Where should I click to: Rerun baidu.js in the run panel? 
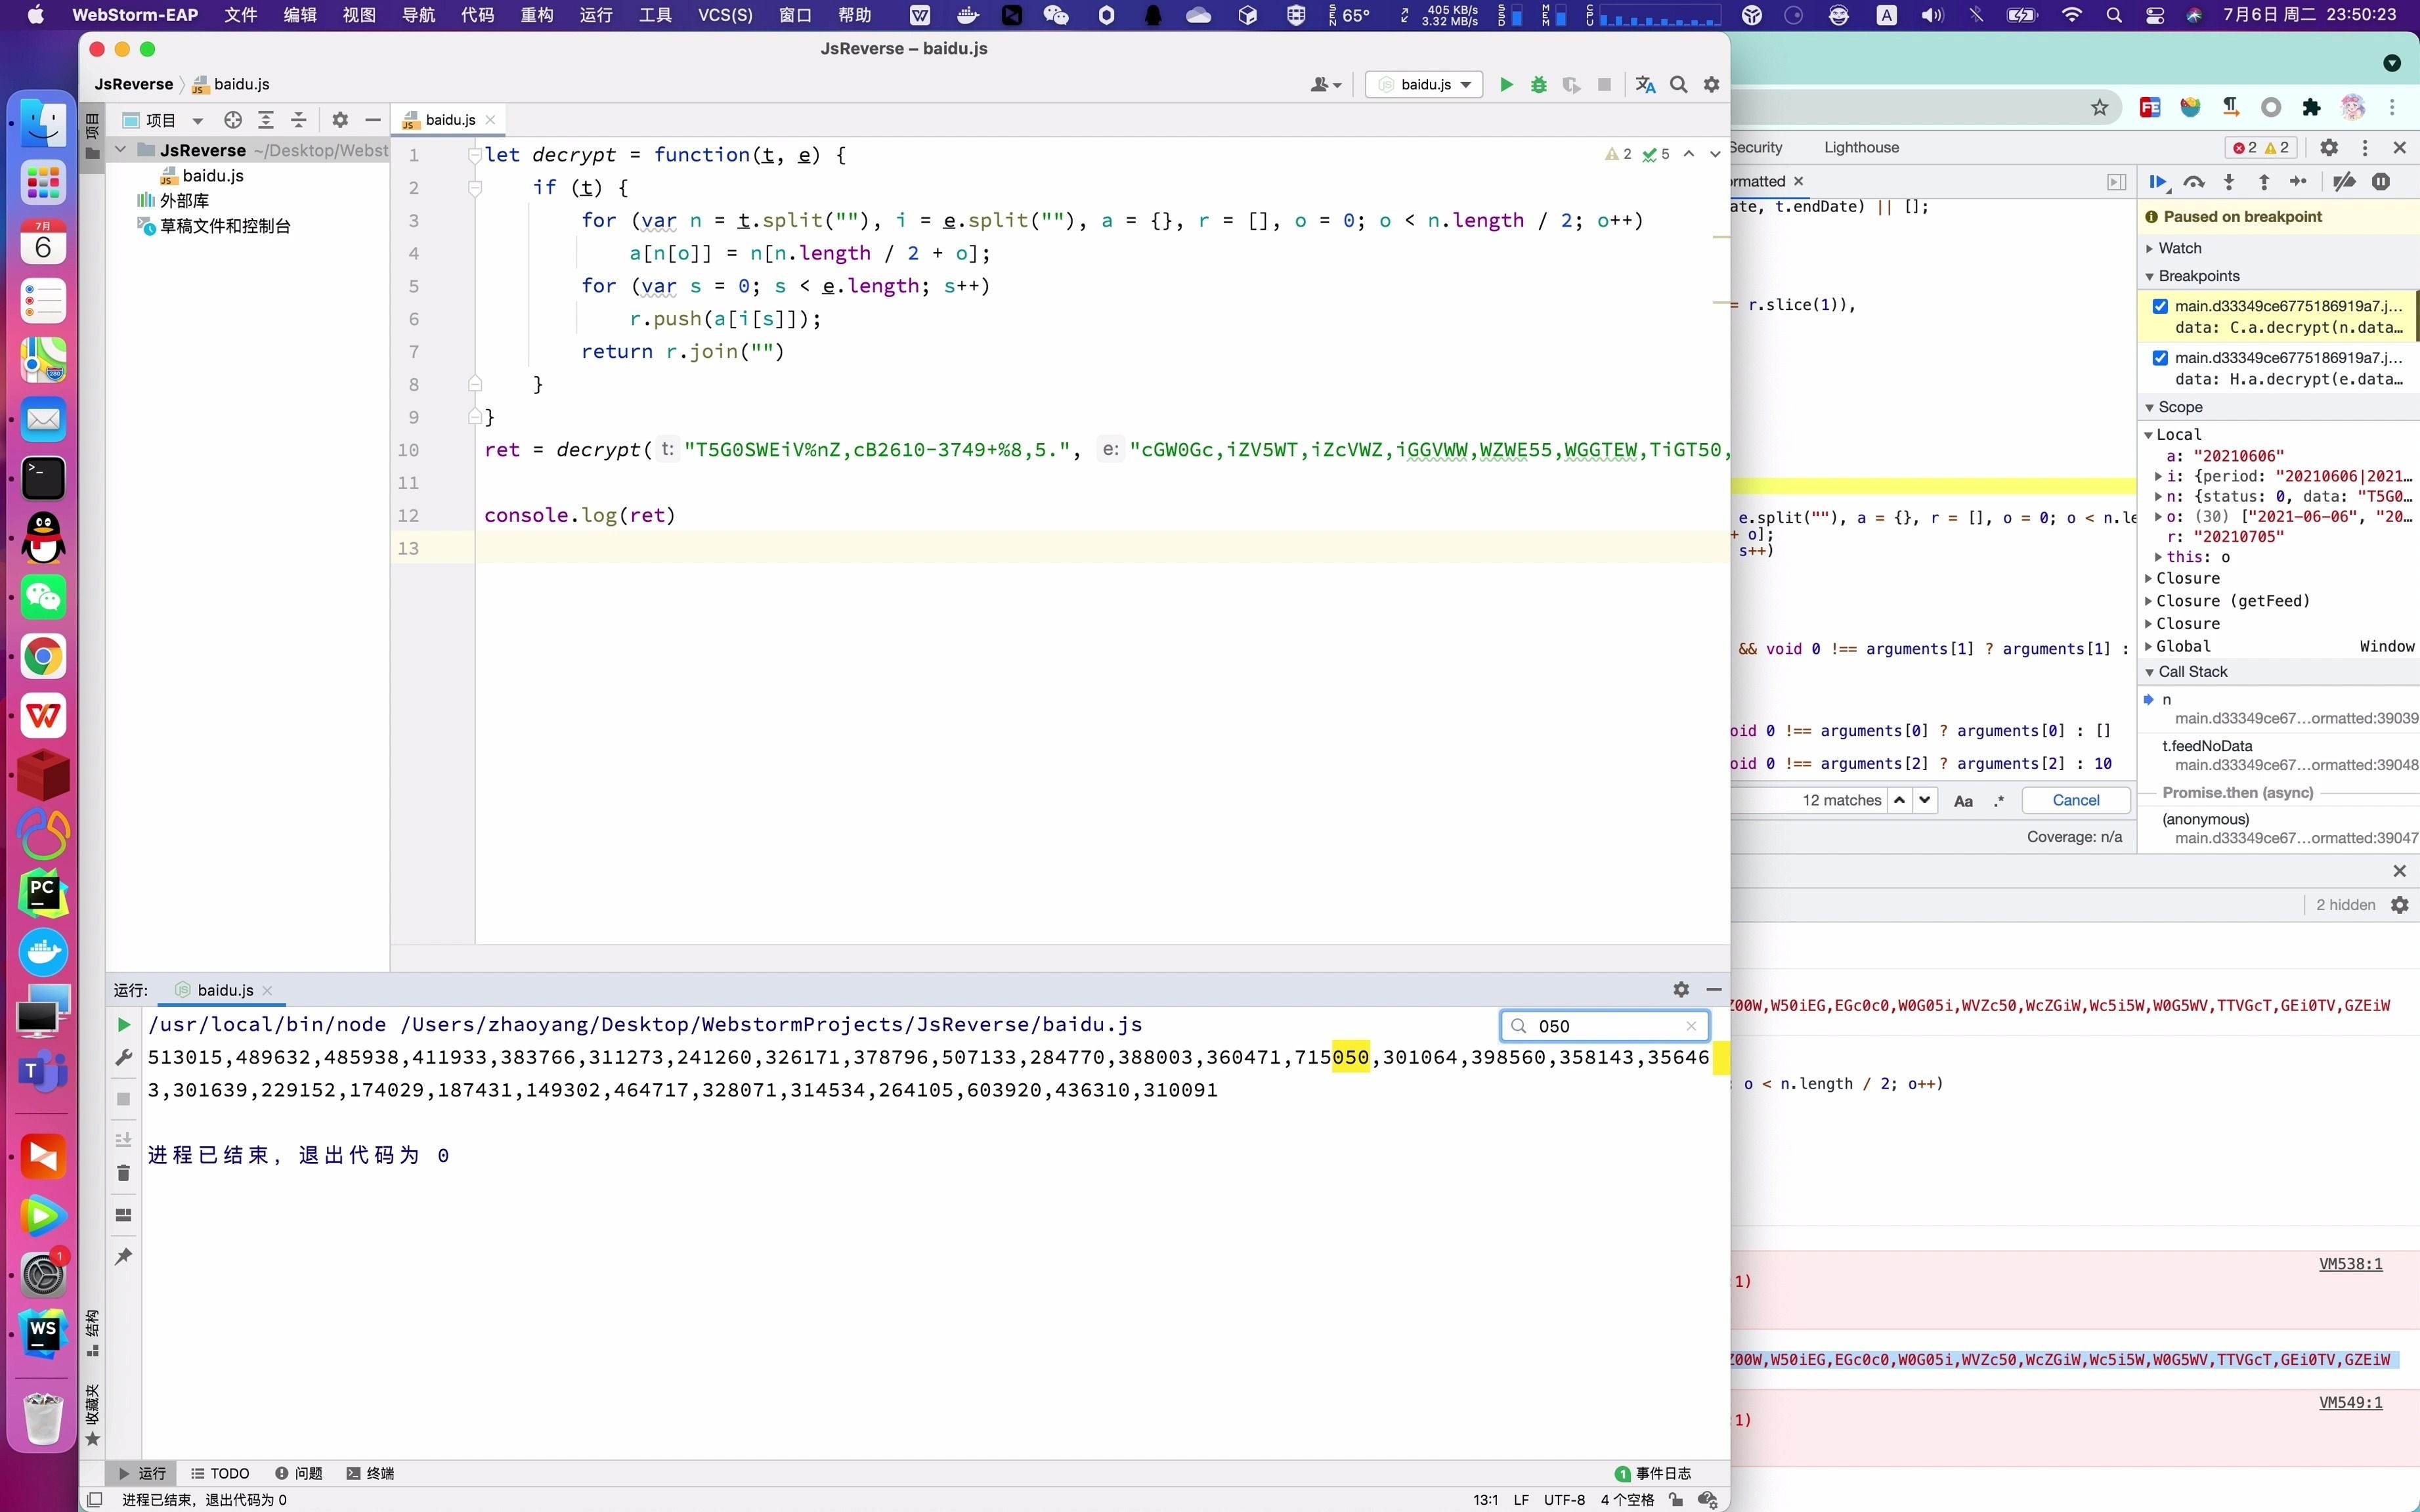124,1024
